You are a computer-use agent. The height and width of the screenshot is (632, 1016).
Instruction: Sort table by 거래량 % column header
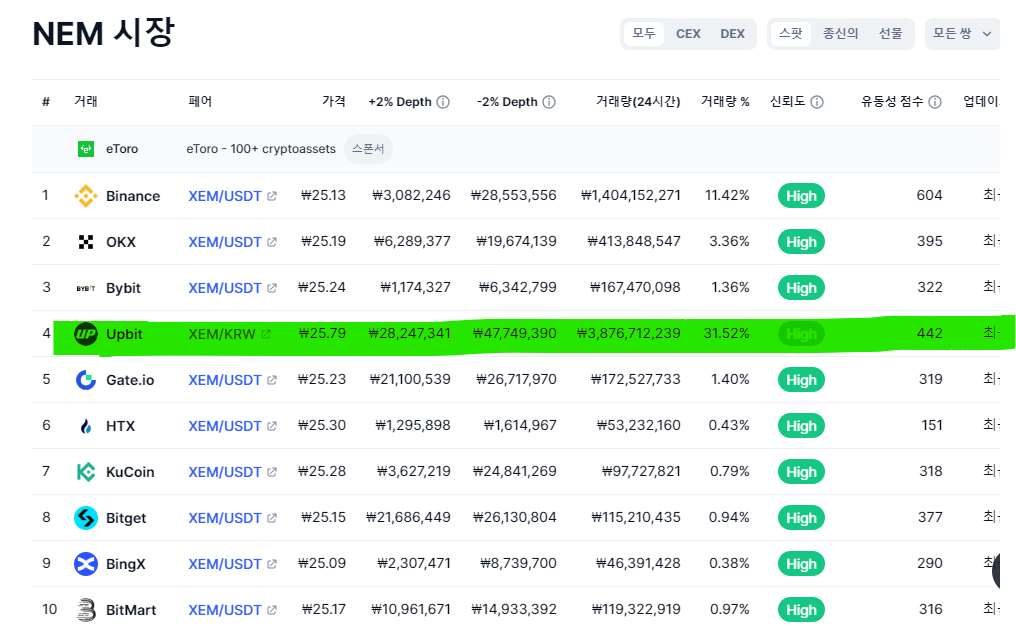tap(725, 101)
